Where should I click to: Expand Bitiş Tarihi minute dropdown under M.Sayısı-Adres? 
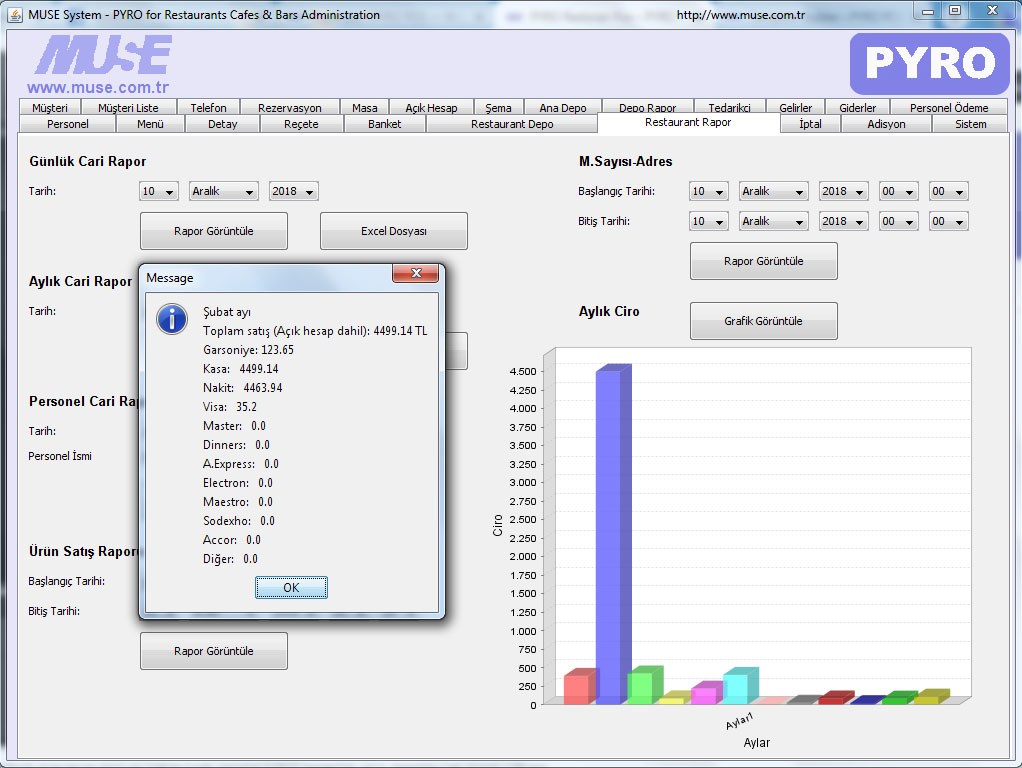(948, 221)
